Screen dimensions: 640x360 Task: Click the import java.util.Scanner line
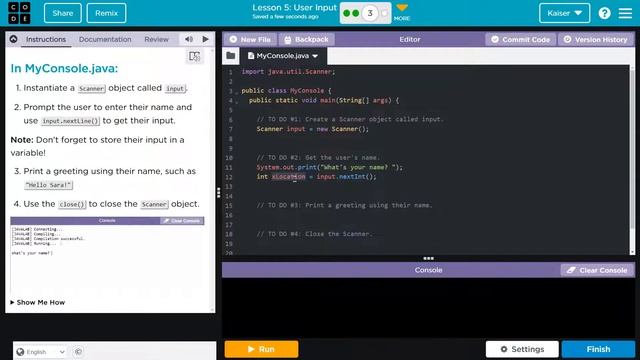(x=288, y=72)
